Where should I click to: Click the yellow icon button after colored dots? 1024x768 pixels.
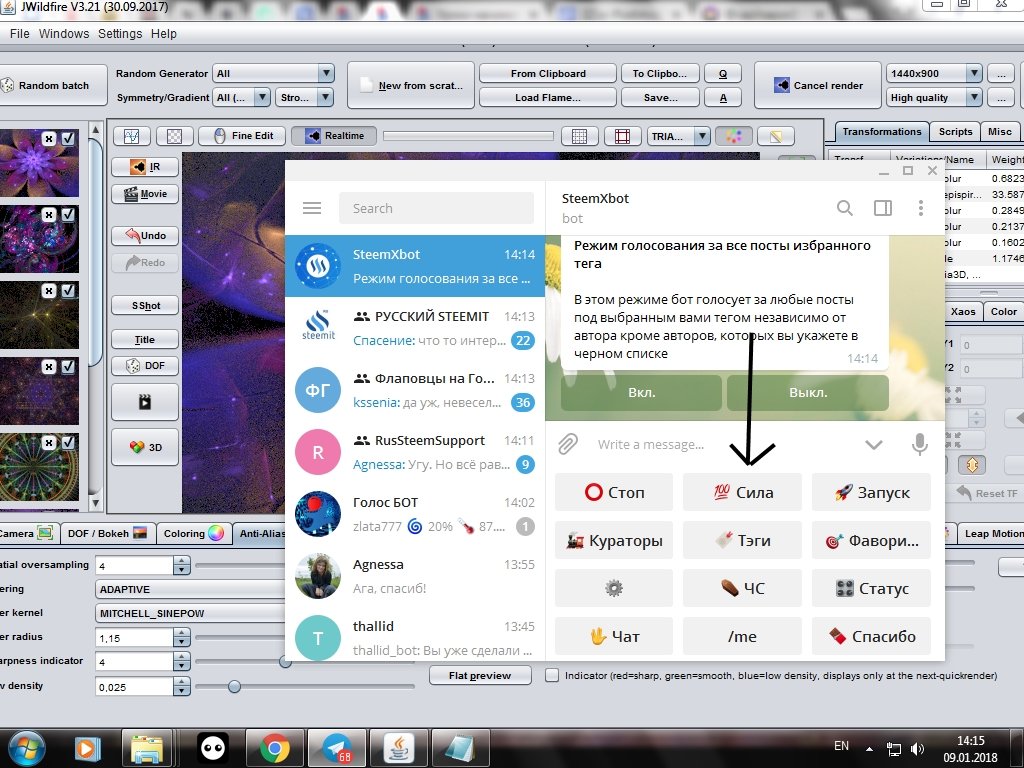776,136
